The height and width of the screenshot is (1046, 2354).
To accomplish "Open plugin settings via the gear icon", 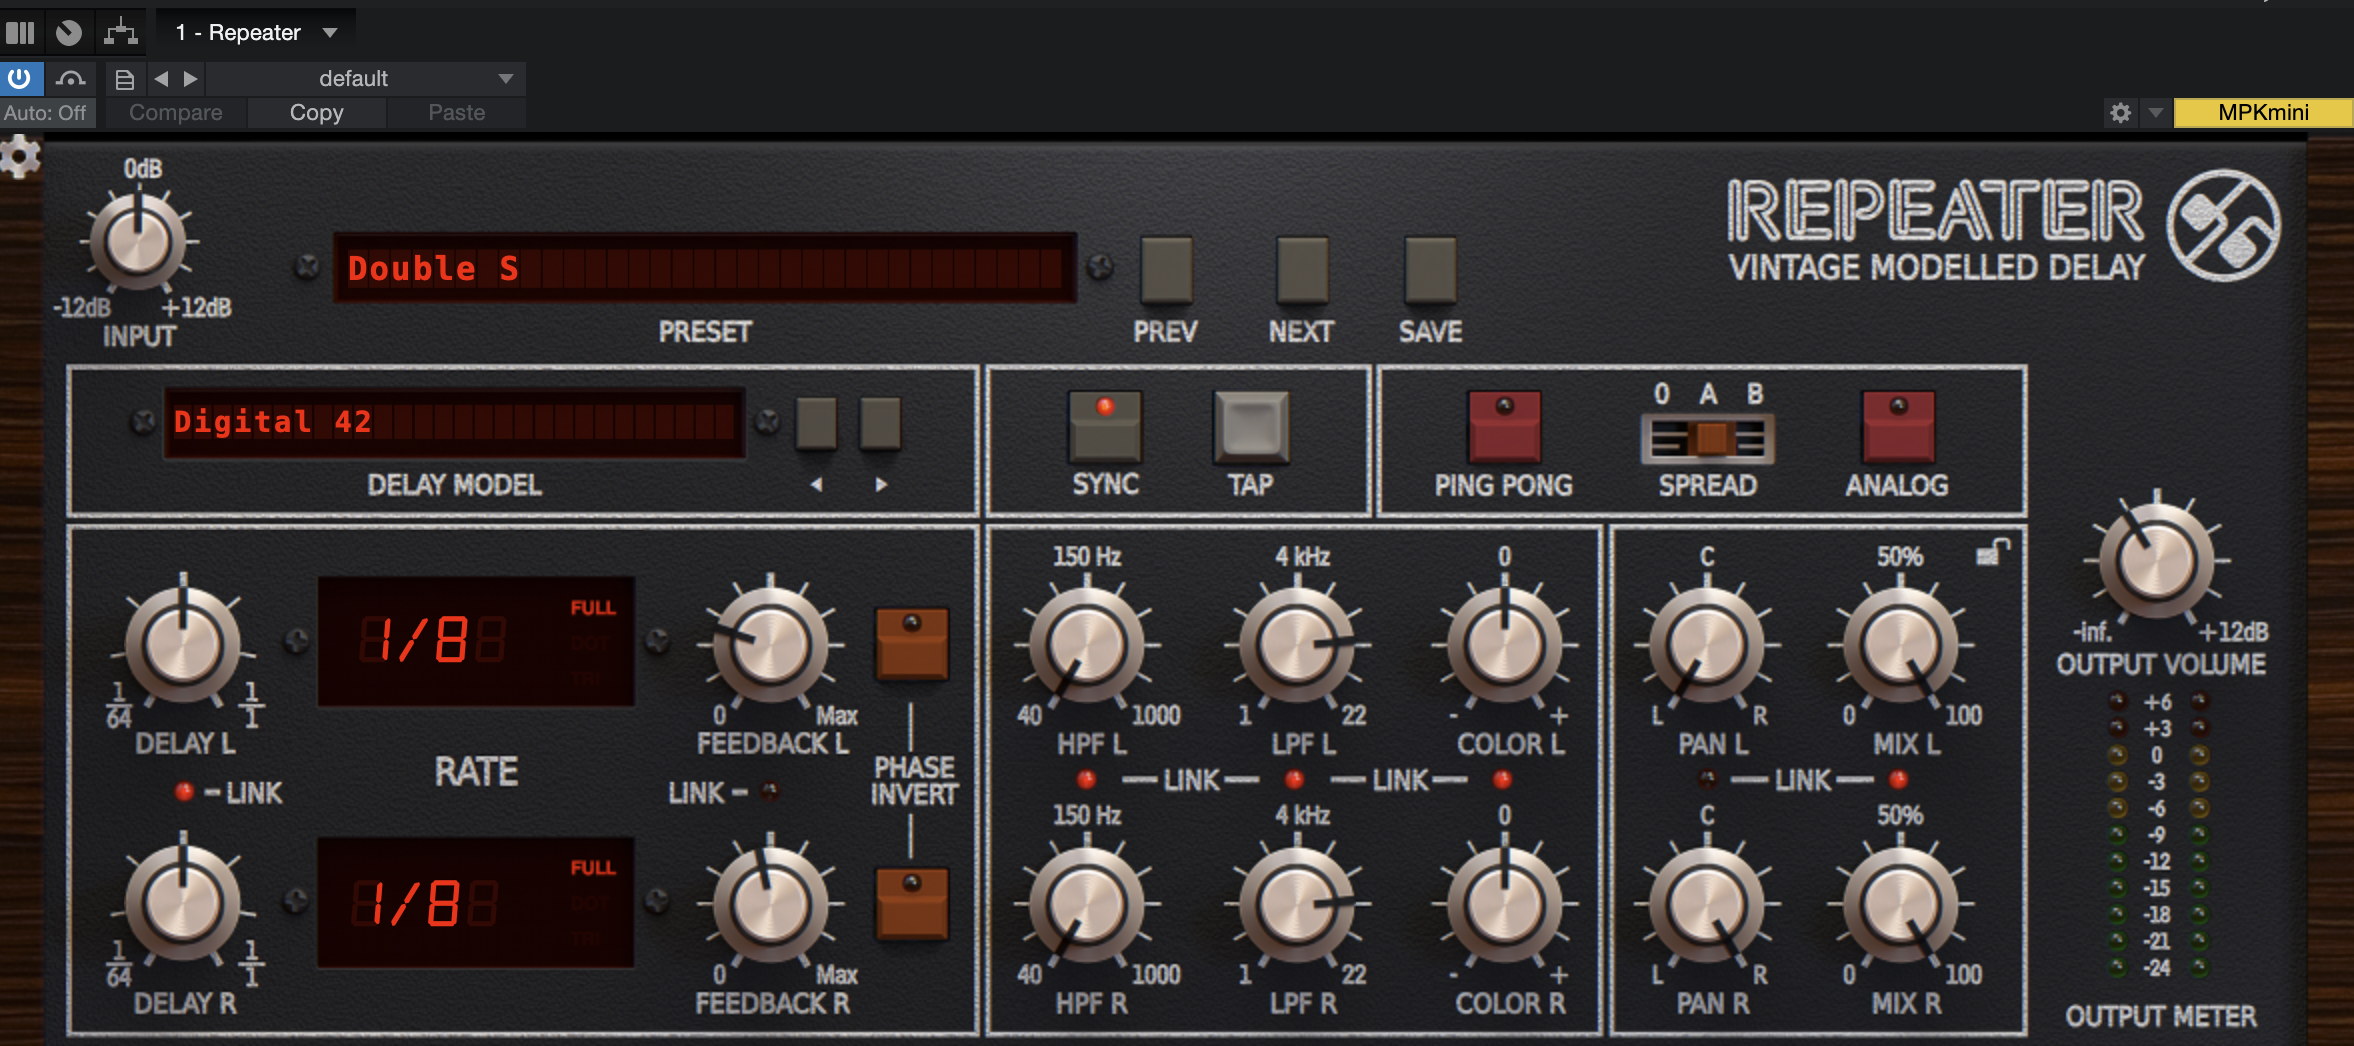I will click(2121, 112).
